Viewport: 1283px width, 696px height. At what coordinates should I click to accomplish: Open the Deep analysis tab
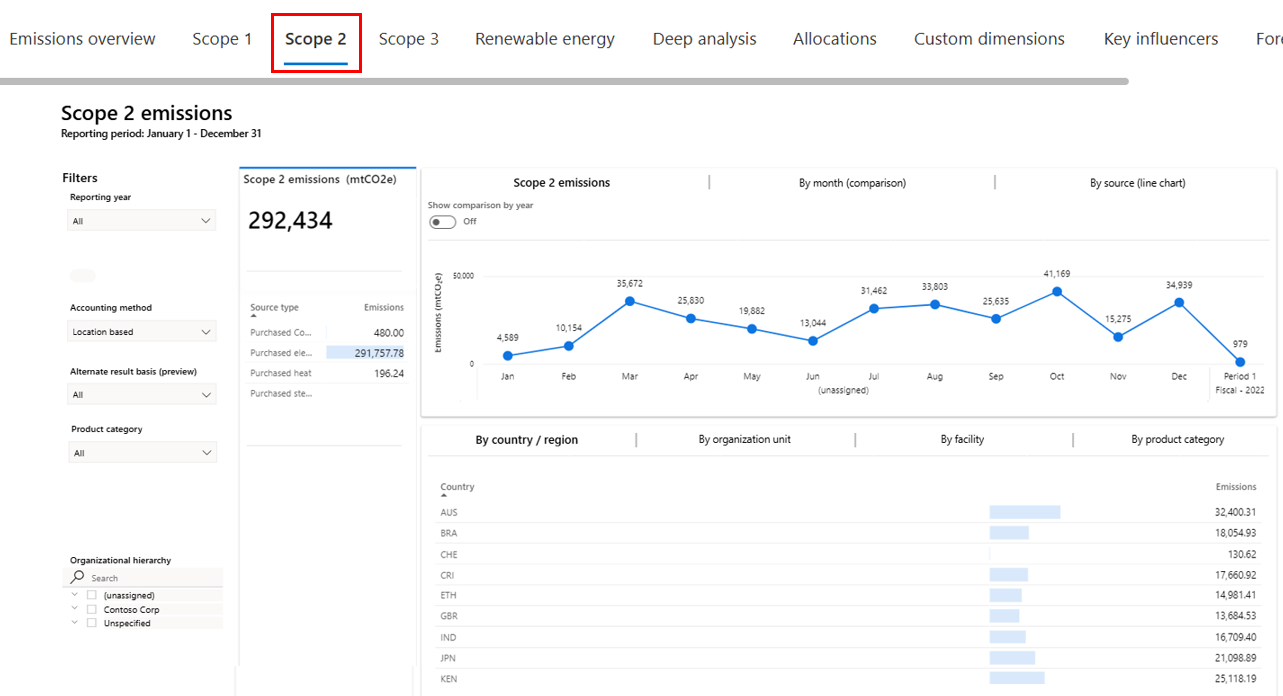[705, 39]
